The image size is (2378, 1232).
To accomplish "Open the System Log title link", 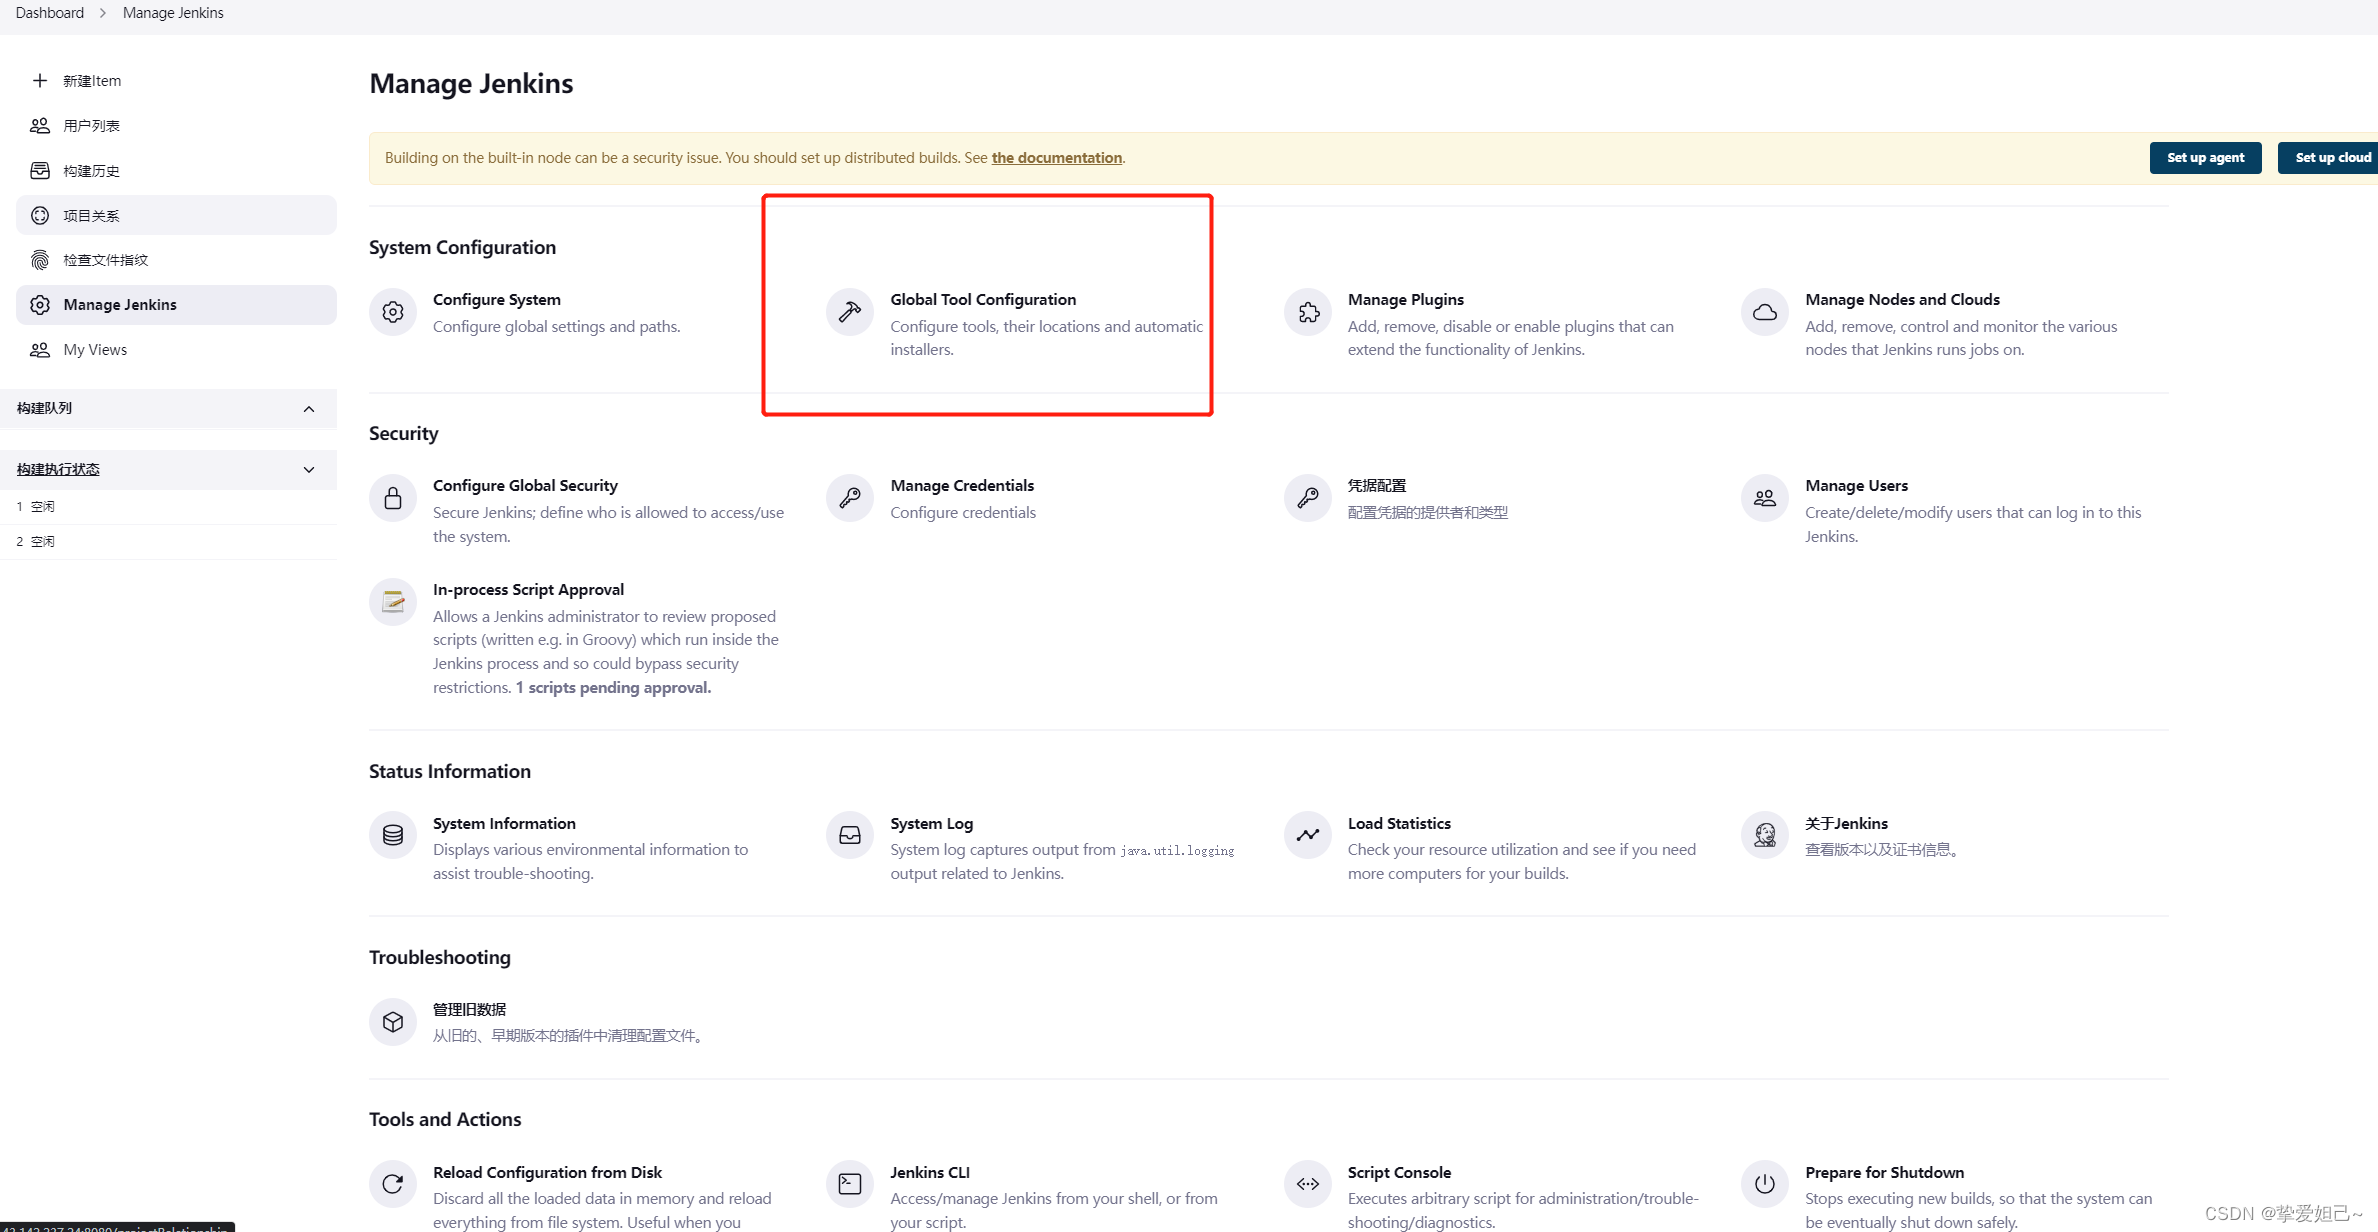I will tap(931, 823).
